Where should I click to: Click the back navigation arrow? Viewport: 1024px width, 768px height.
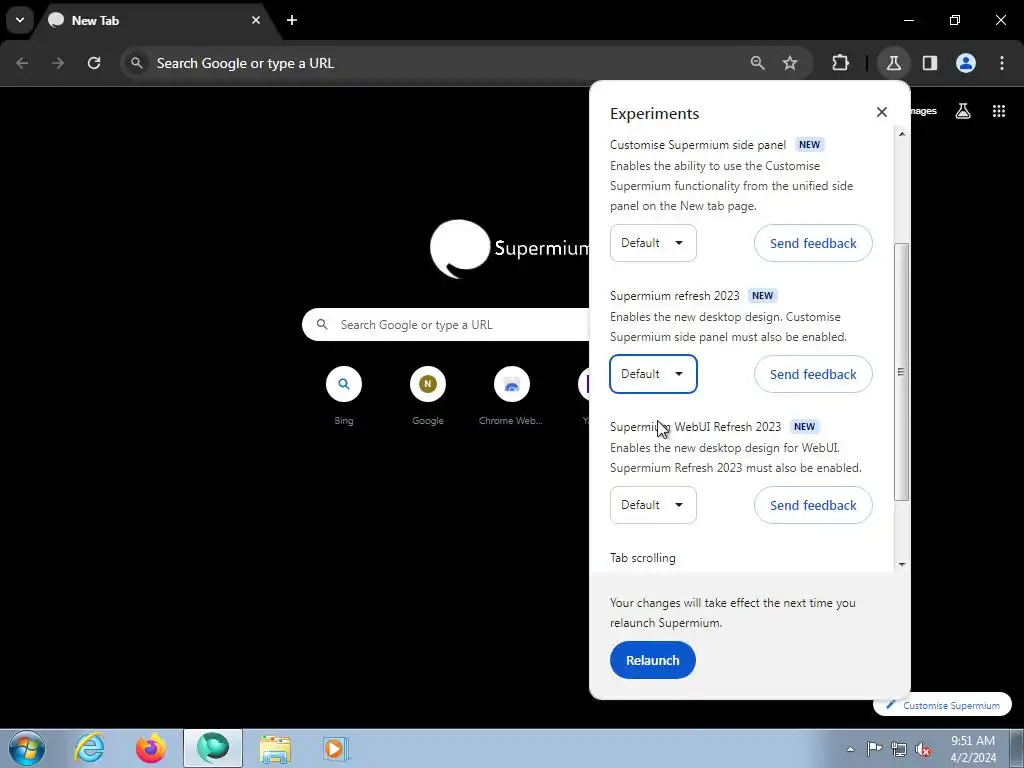point(22,63)
